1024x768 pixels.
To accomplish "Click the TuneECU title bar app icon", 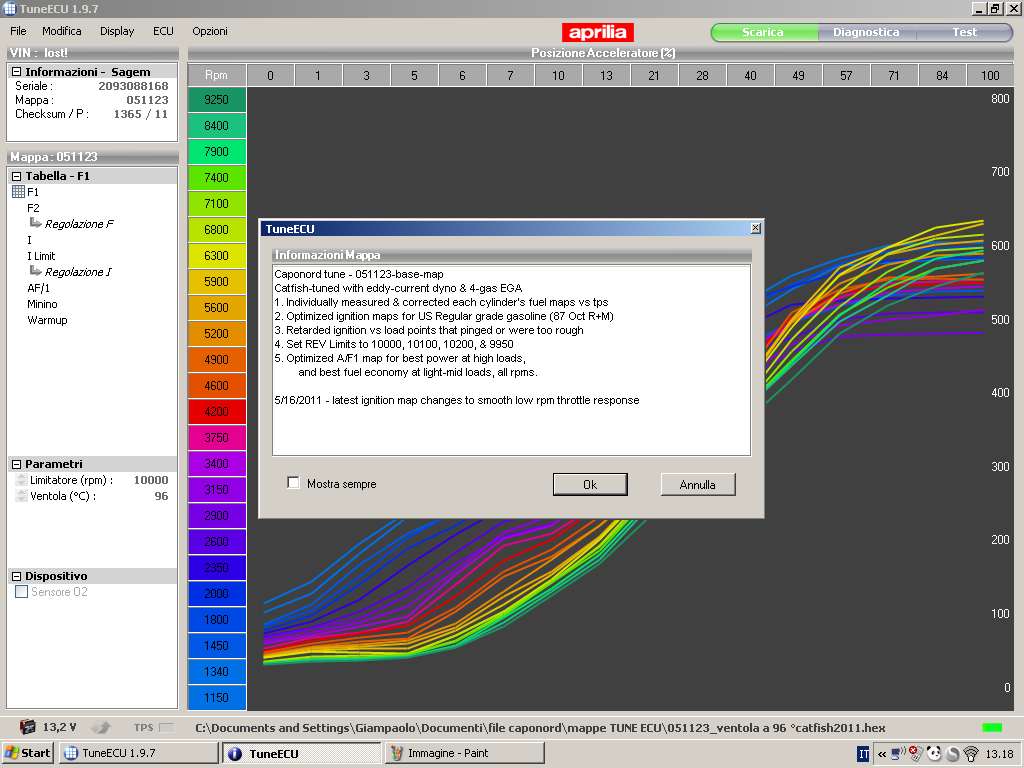I will pyautogui.click(x=9, y=8).
